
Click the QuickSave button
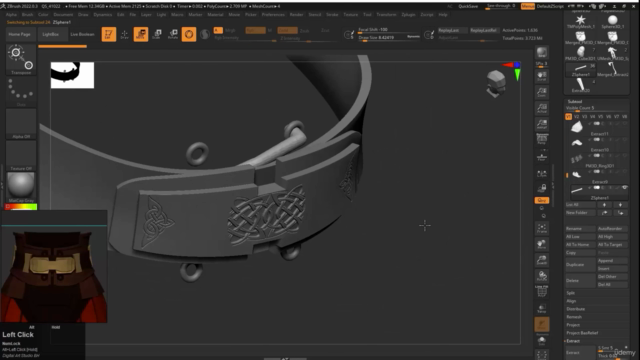coord(468,7)
